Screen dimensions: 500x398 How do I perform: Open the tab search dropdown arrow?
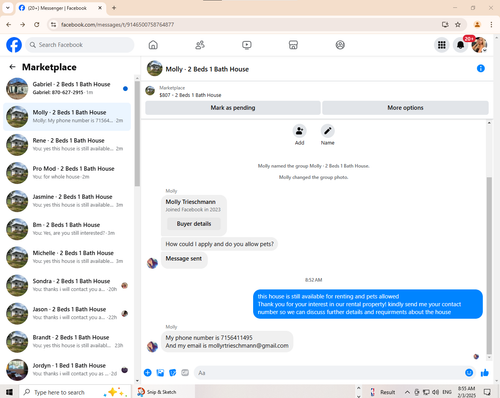tap(8, 8)
